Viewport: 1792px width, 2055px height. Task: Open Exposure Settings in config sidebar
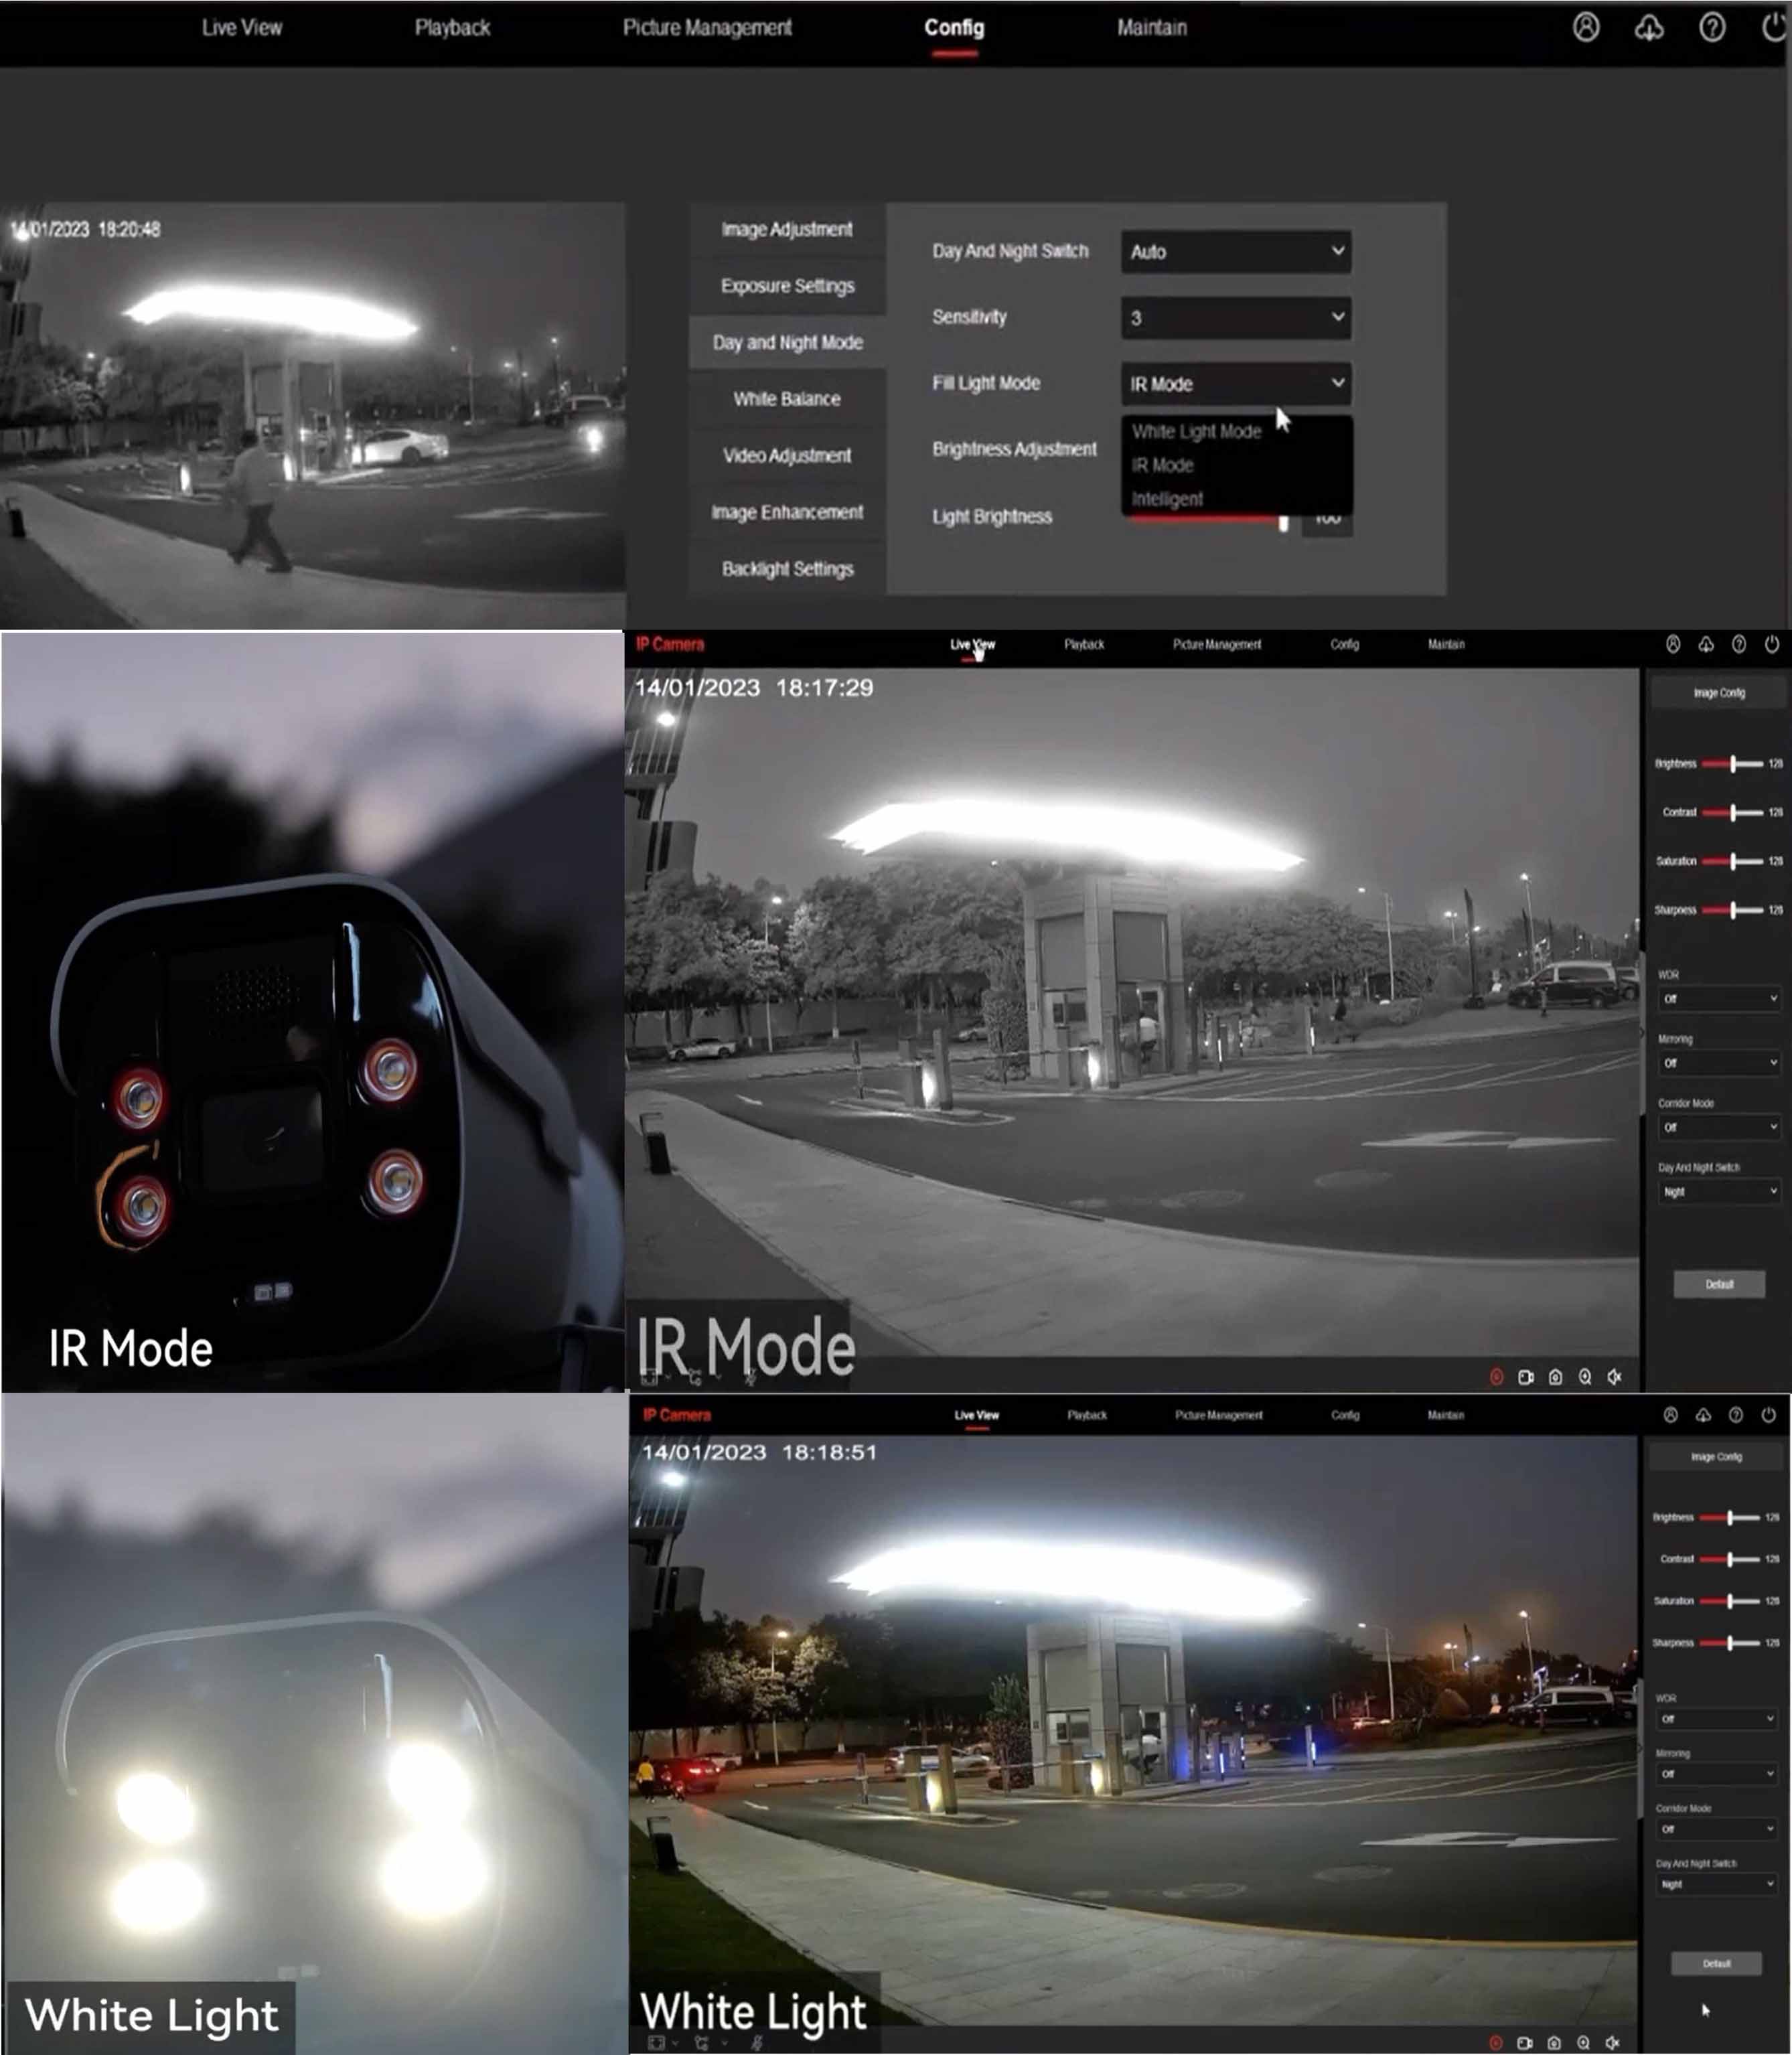787,286
